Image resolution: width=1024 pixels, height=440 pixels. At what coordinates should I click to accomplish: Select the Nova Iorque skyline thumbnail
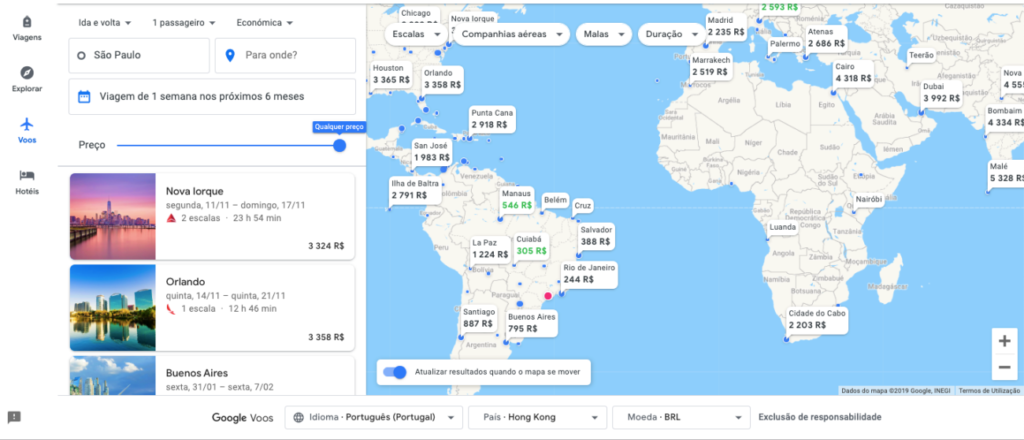pos(112,217)
